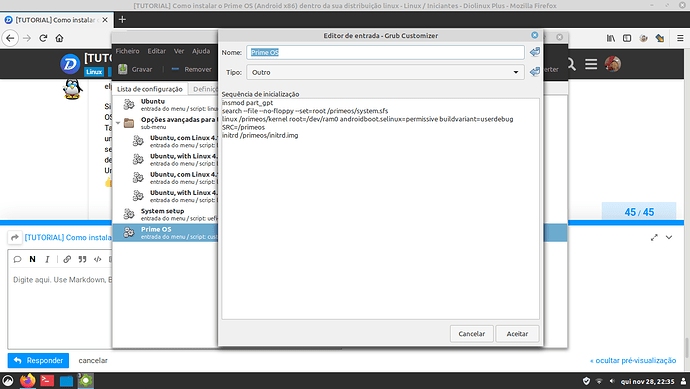This screenshot has height=389, width=690.
Task: Click the revert arrow next to Tipo dropdown
Action: point(535,72)
